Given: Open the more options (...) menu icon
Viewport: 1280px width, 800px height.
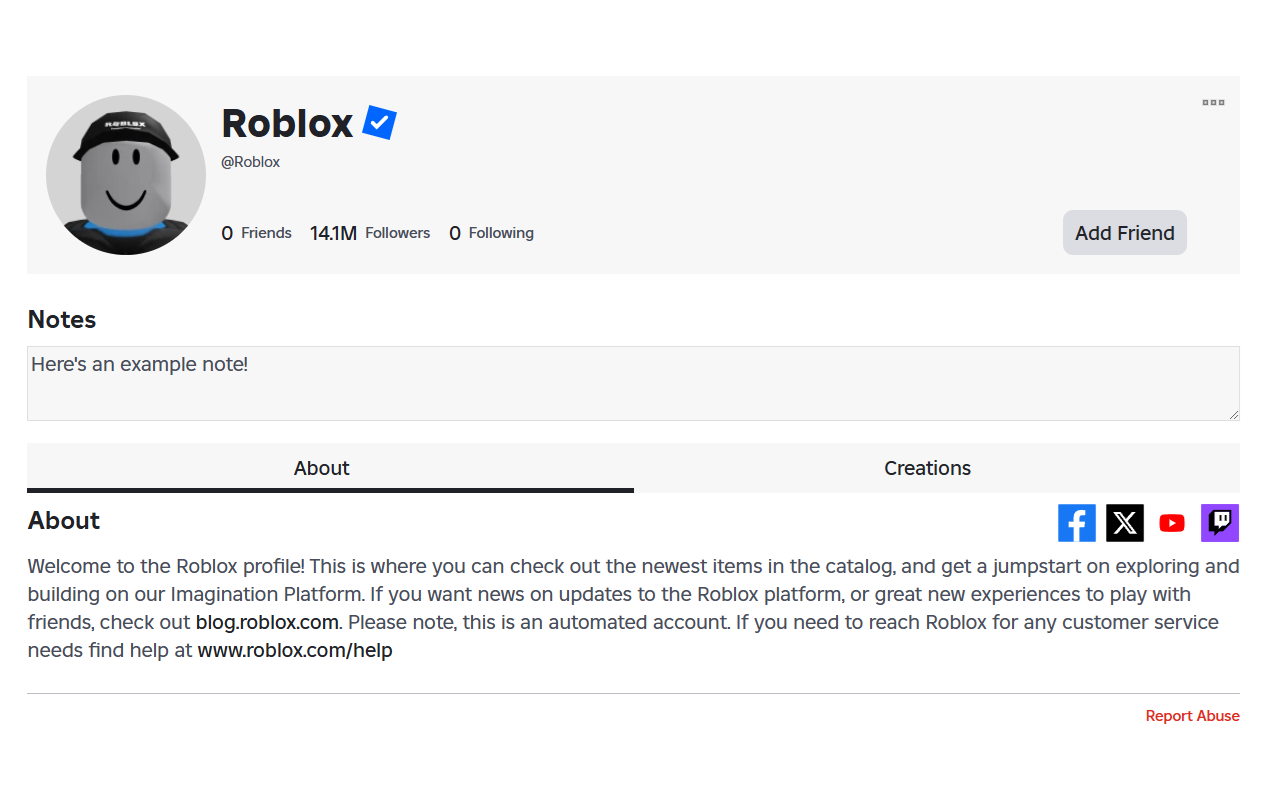Looking at the screenshot, I should (x=1212, y=102).
